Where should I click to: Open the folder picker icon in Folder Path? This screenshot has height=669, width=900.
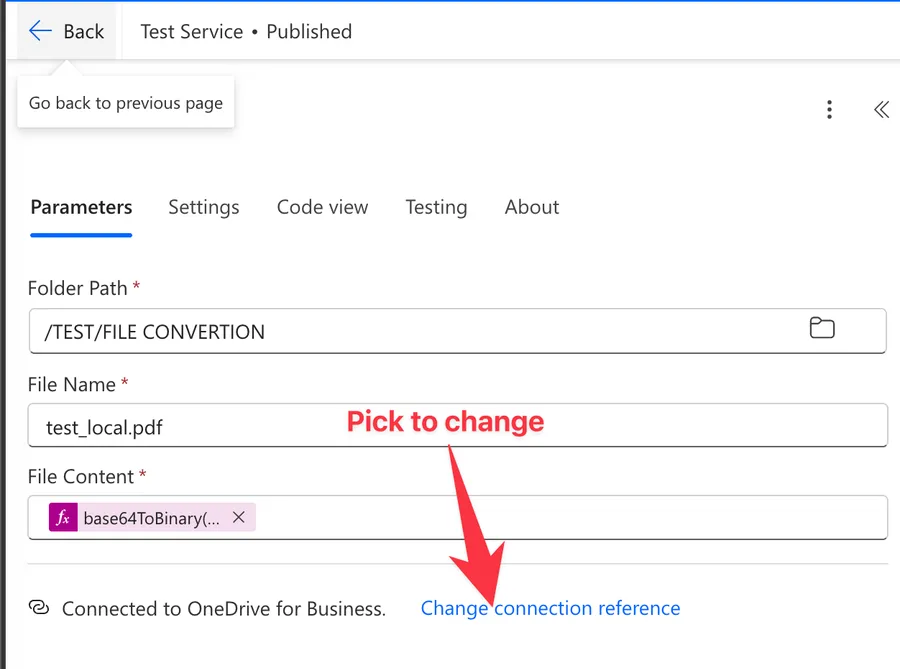822,328
